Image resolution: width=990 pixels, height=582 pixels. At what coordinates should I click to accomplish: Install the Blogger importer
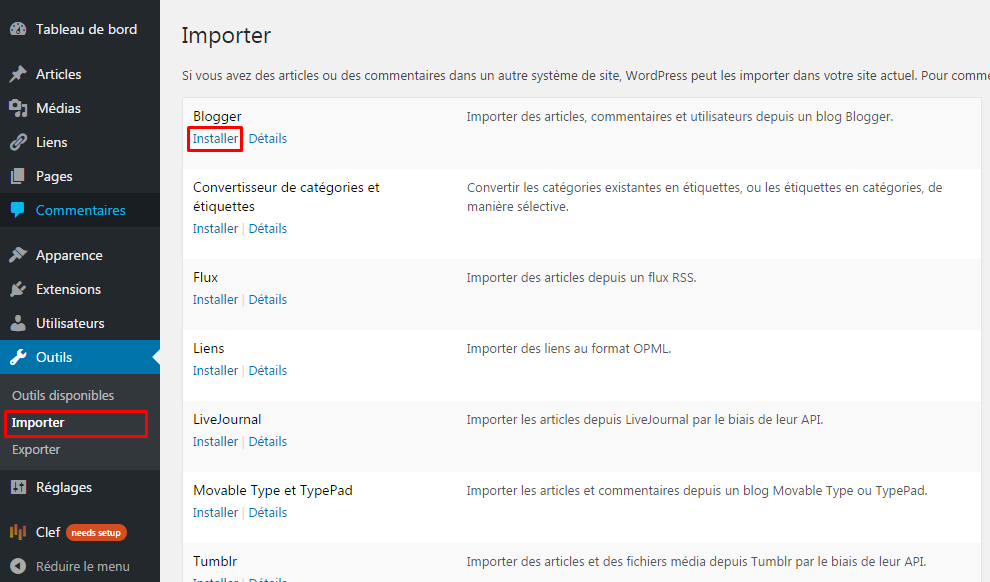pyautogui.click(x=215, y=138)
